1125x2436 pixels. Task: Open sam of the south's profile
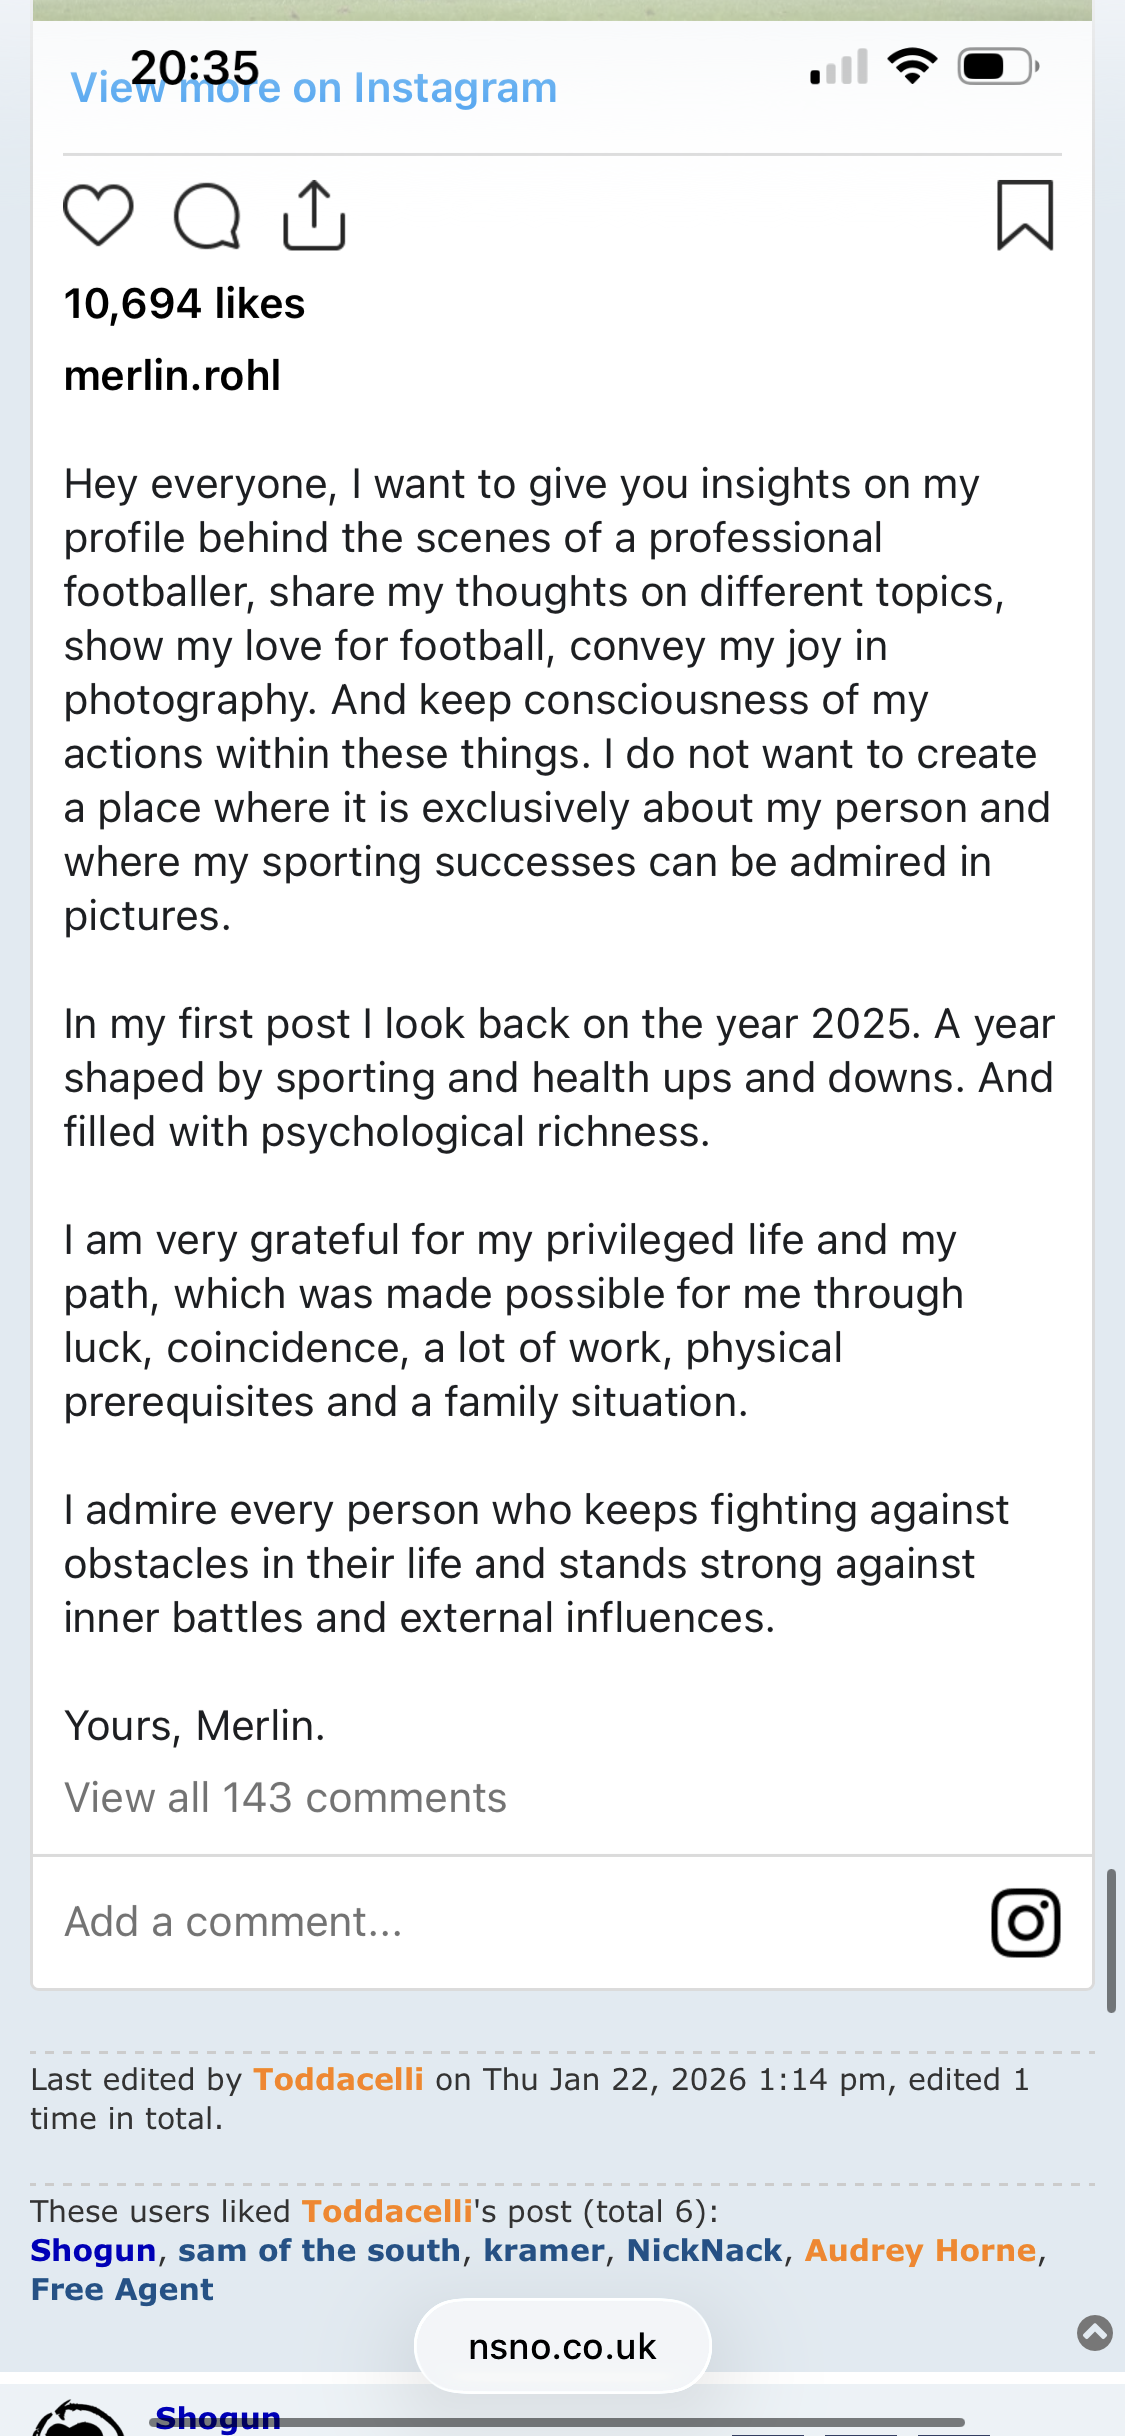pos(319,2250)
